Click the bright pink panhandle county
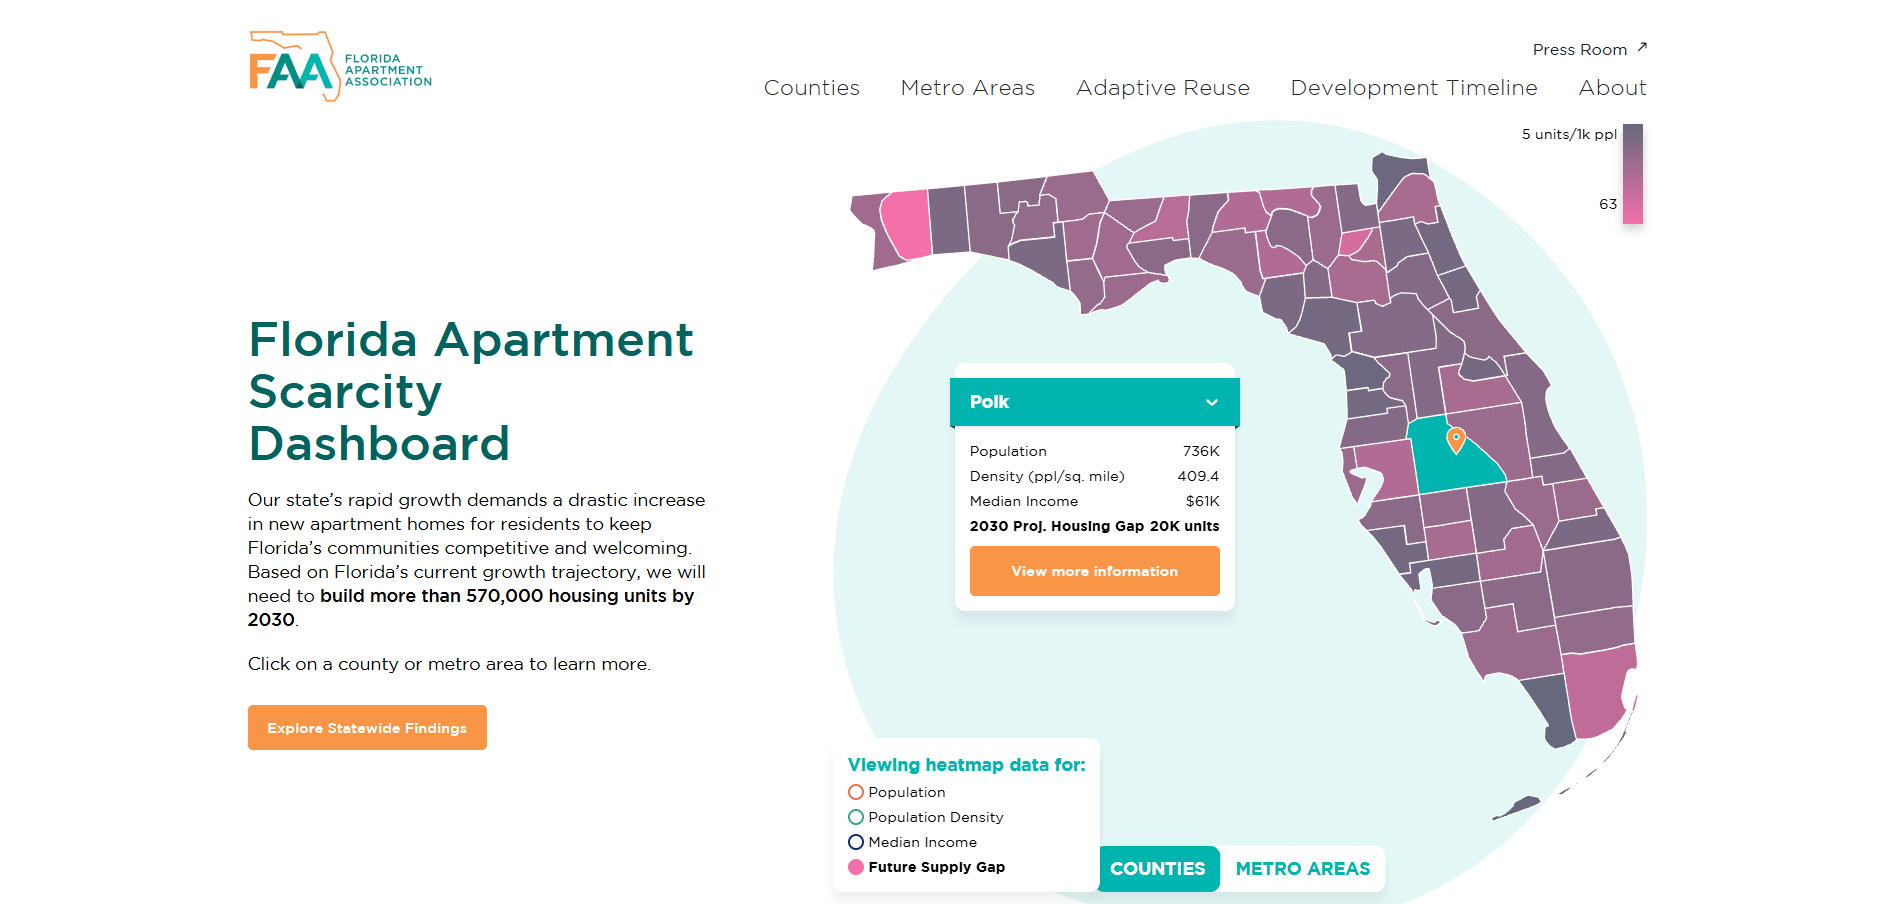Viewport: 1890px width, 904px height. [906, 225]
